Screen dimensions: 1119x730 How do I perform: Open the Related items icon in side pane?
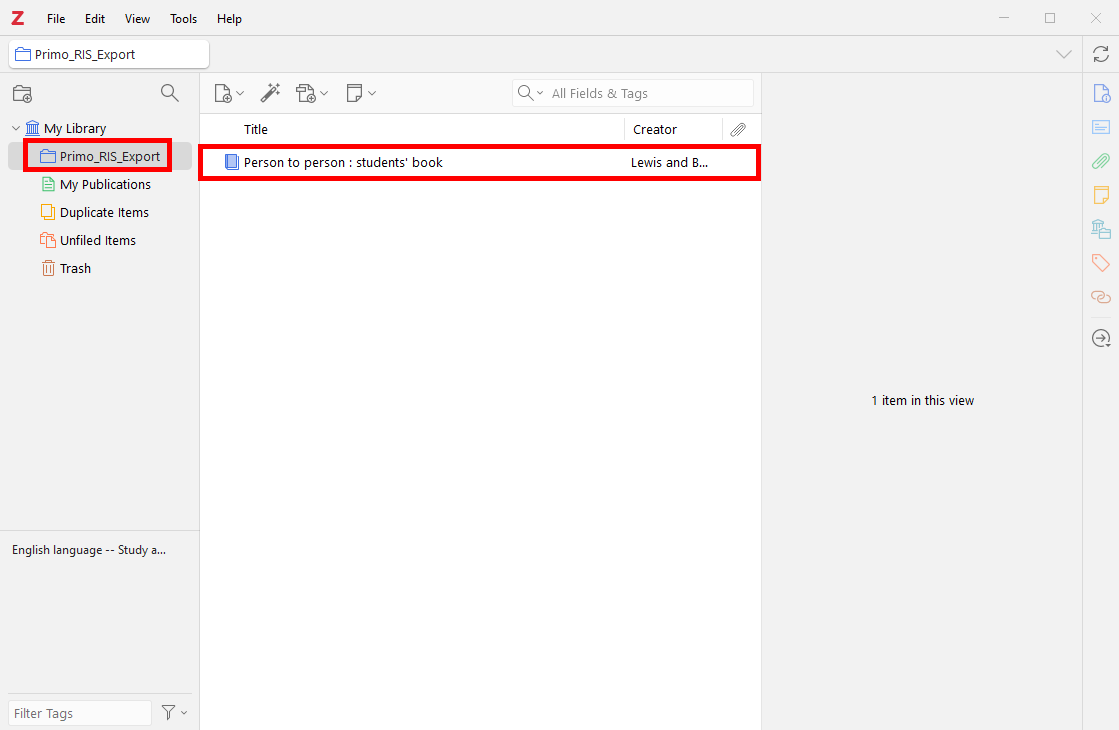[1100, 297]
